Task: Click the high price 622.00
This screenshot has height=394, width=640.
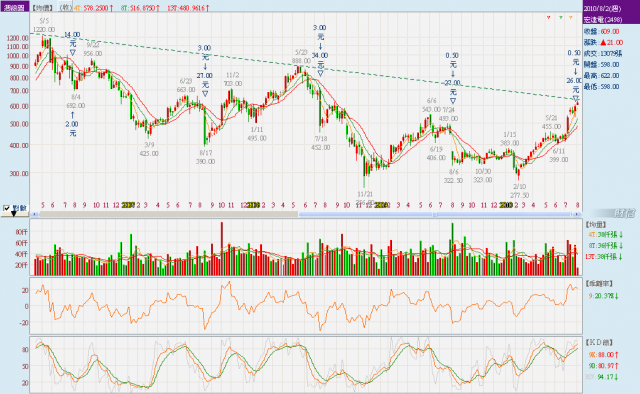Action: tap(609, 76)
